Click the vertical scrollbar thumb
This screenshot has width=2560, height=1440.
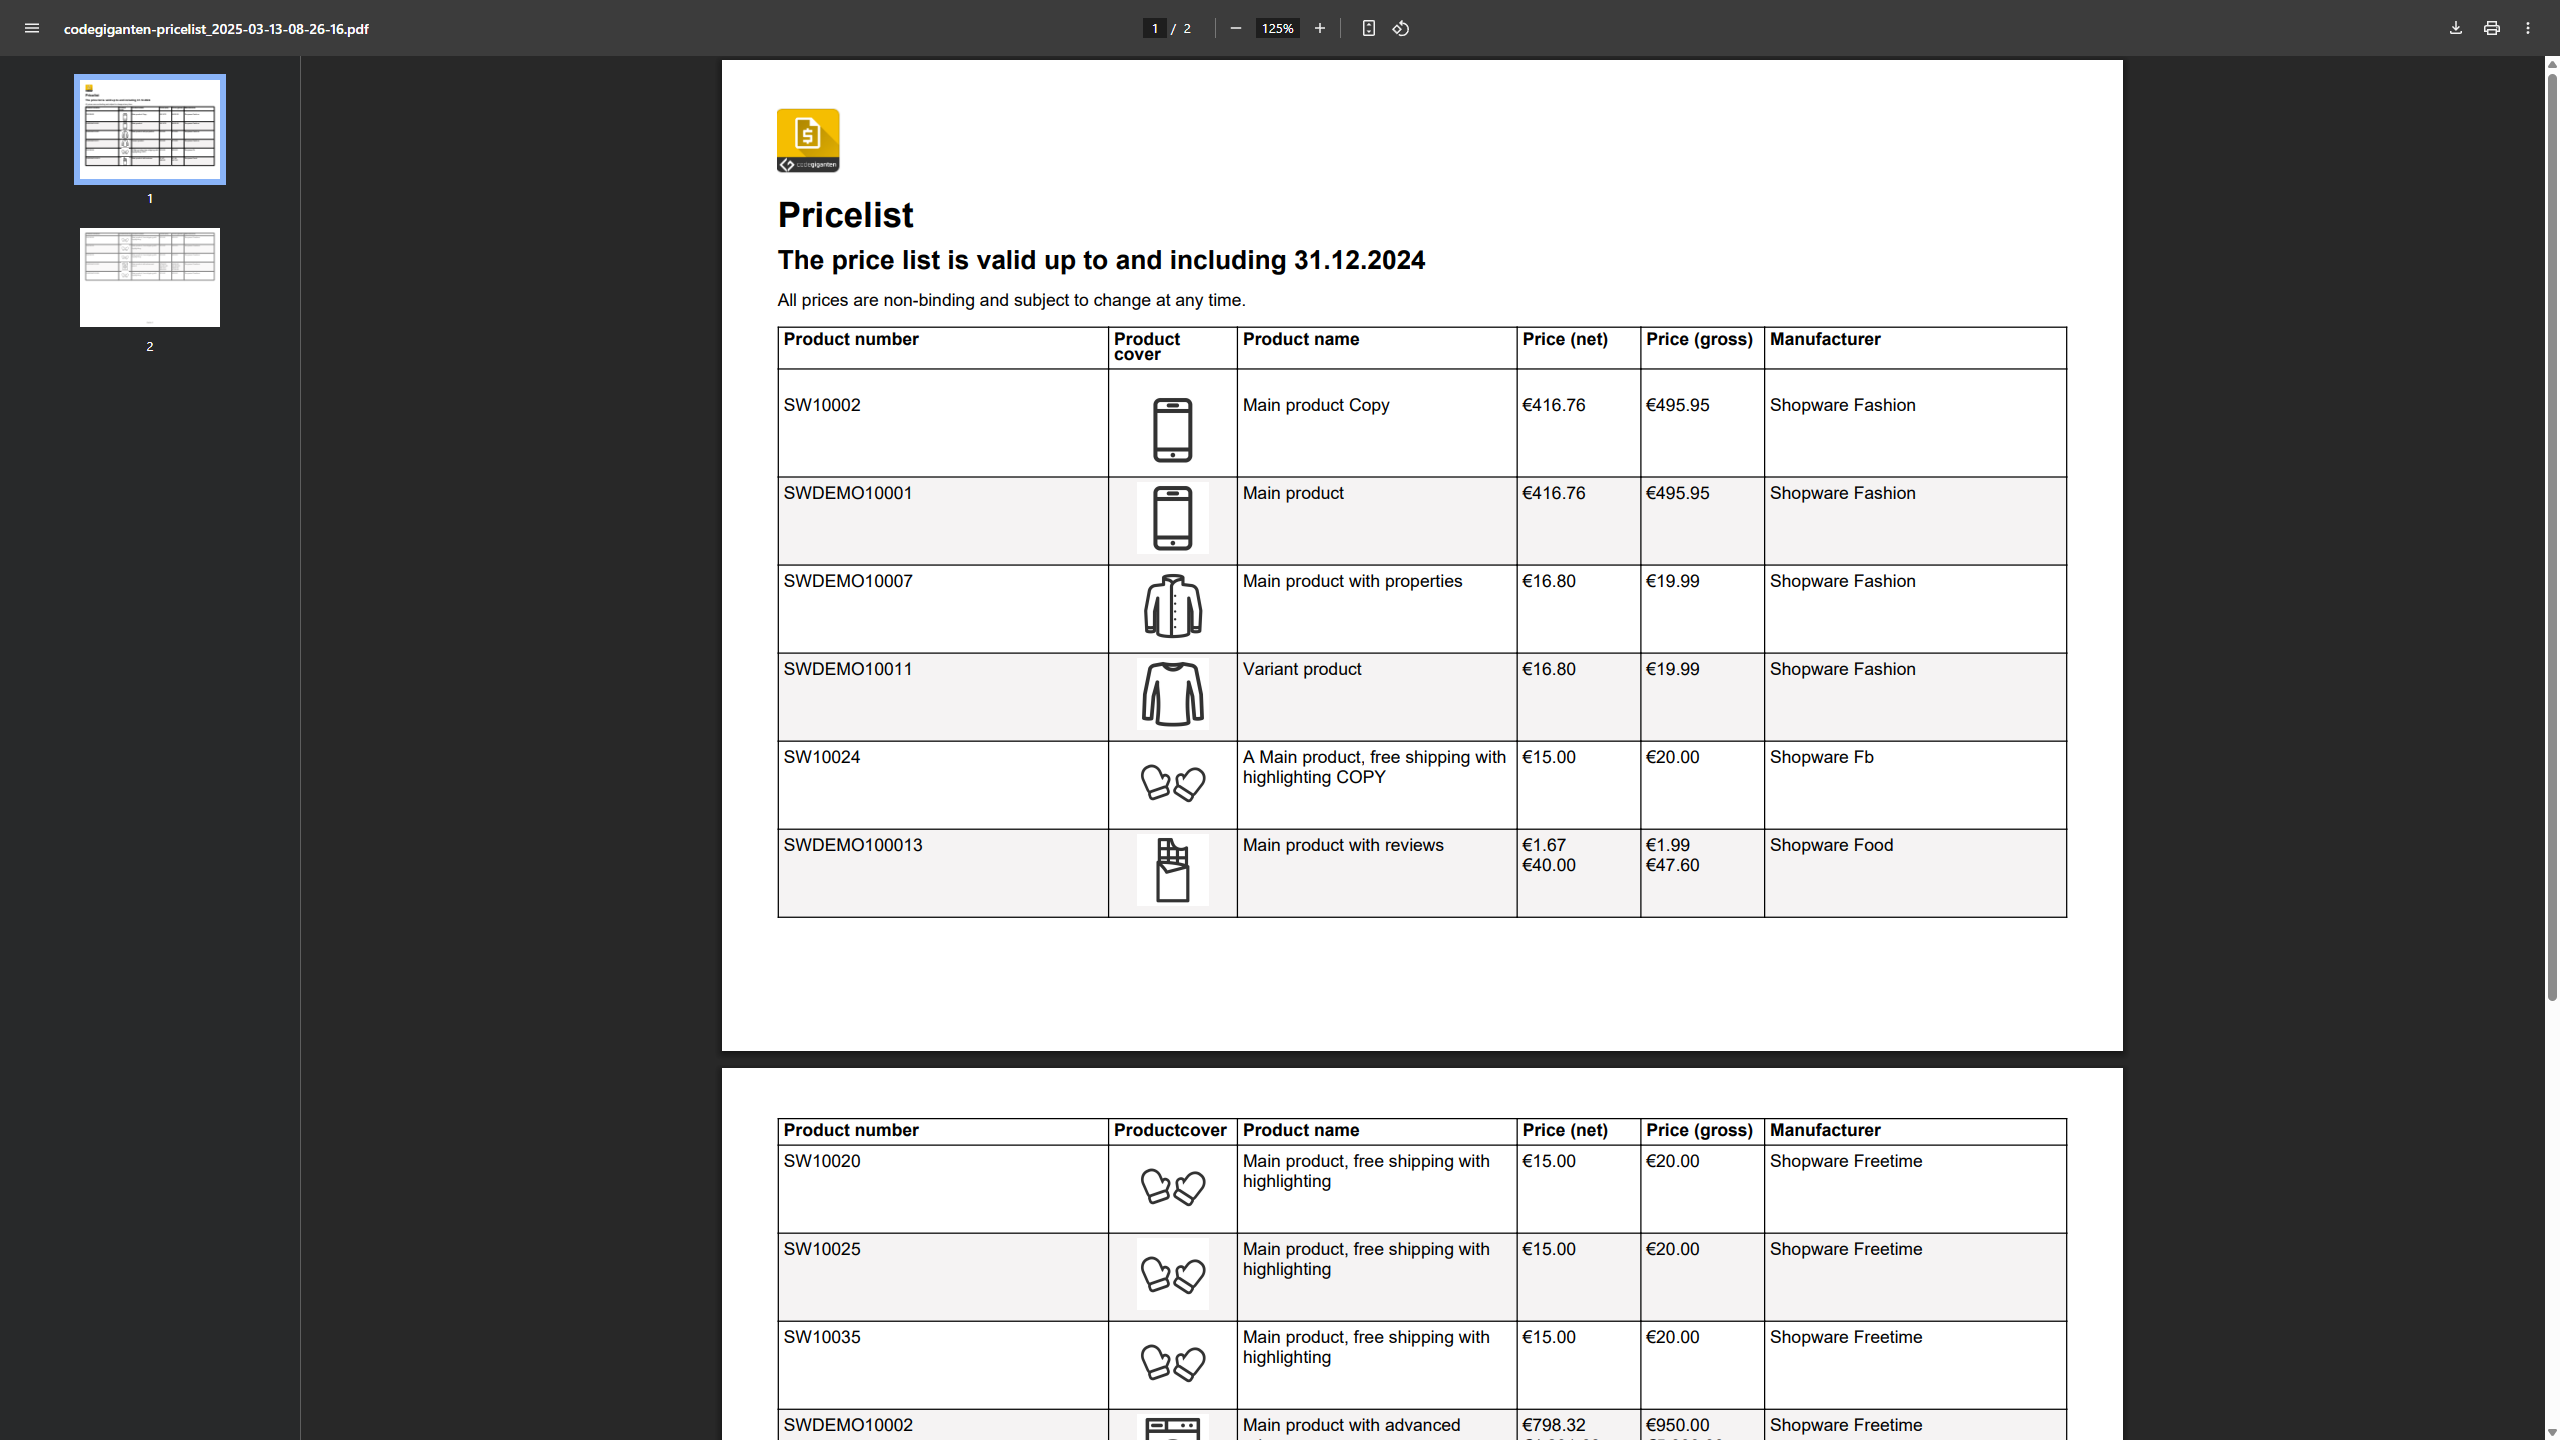2552,535
